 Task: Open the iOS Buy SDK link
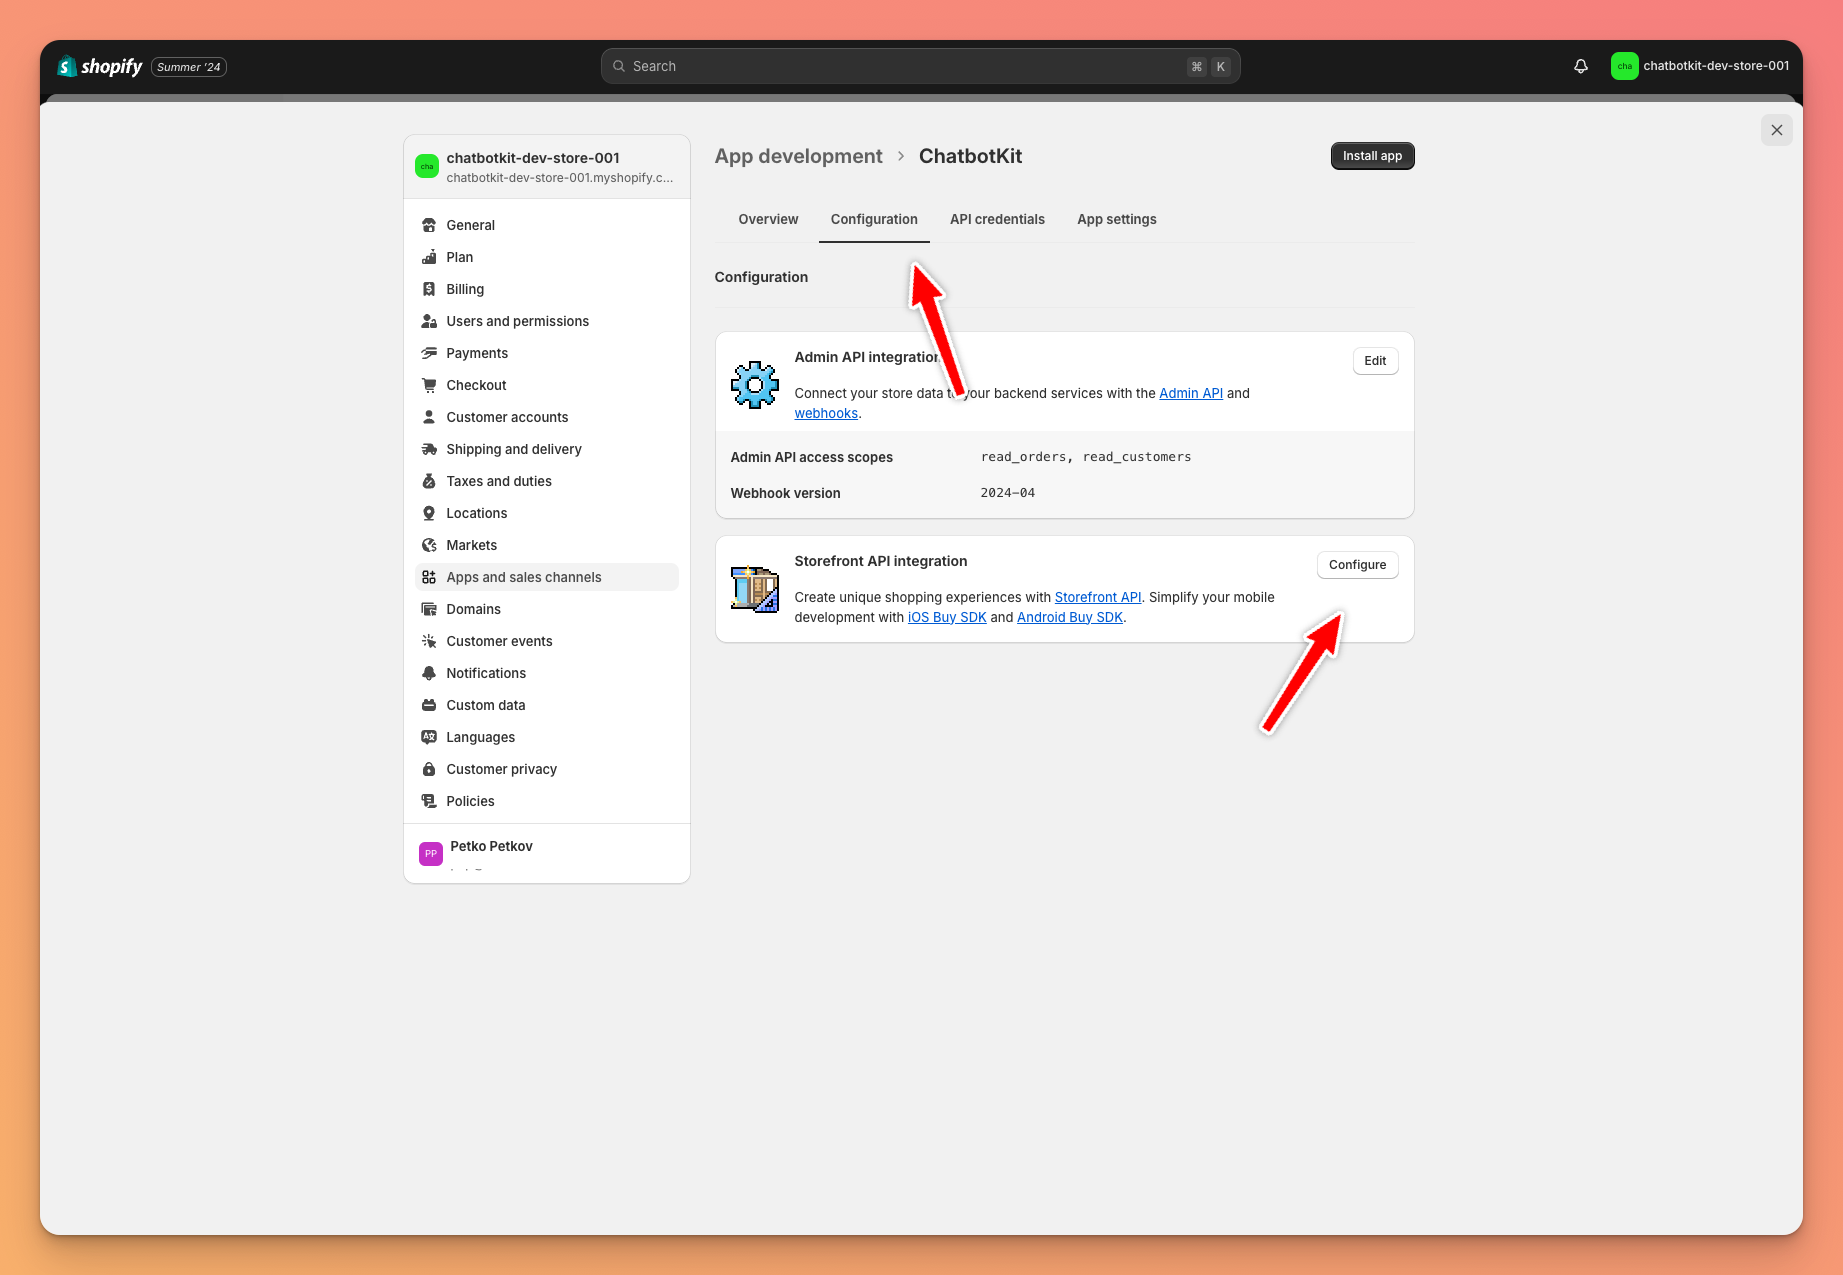(x=947, y=617)
